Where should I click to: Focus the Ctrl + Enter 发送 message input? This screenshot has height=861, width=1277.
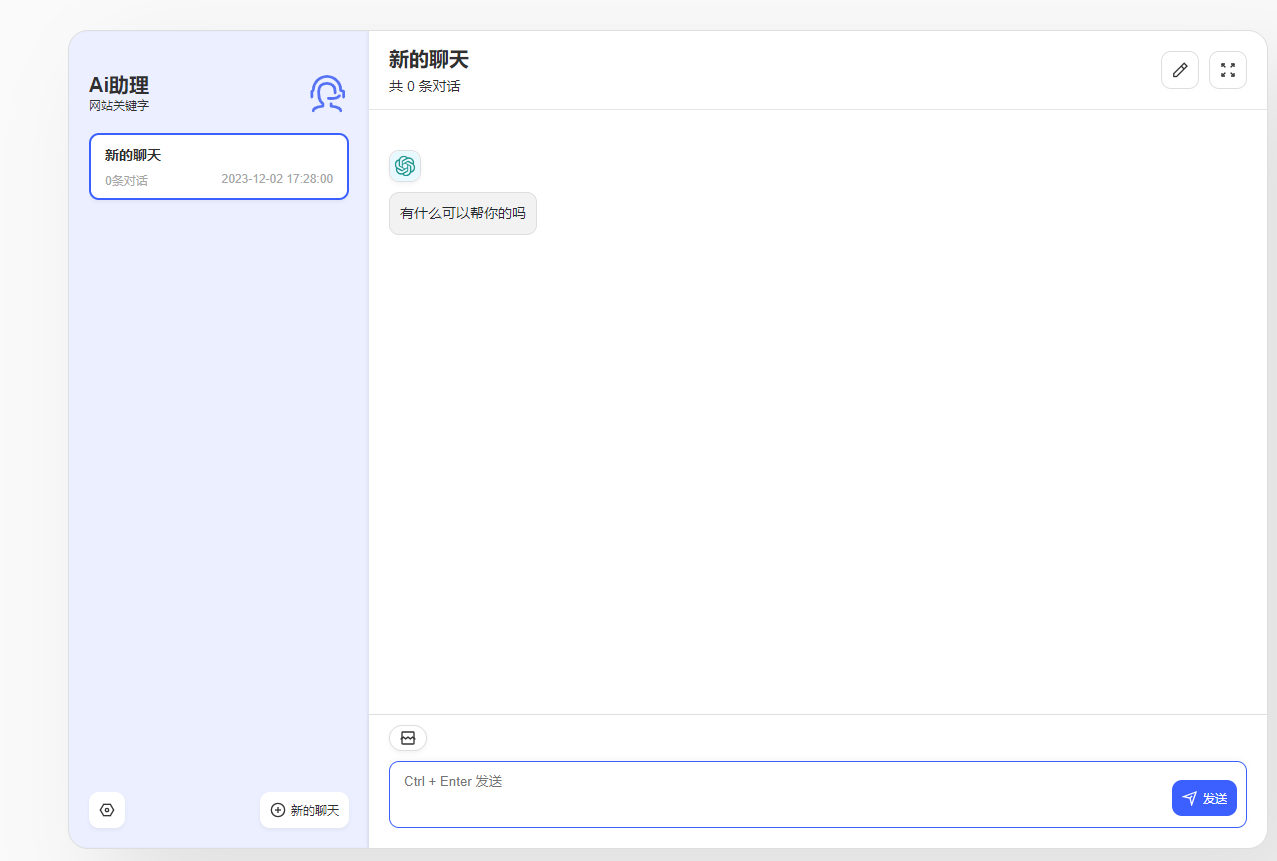click(x=780, y=795)
